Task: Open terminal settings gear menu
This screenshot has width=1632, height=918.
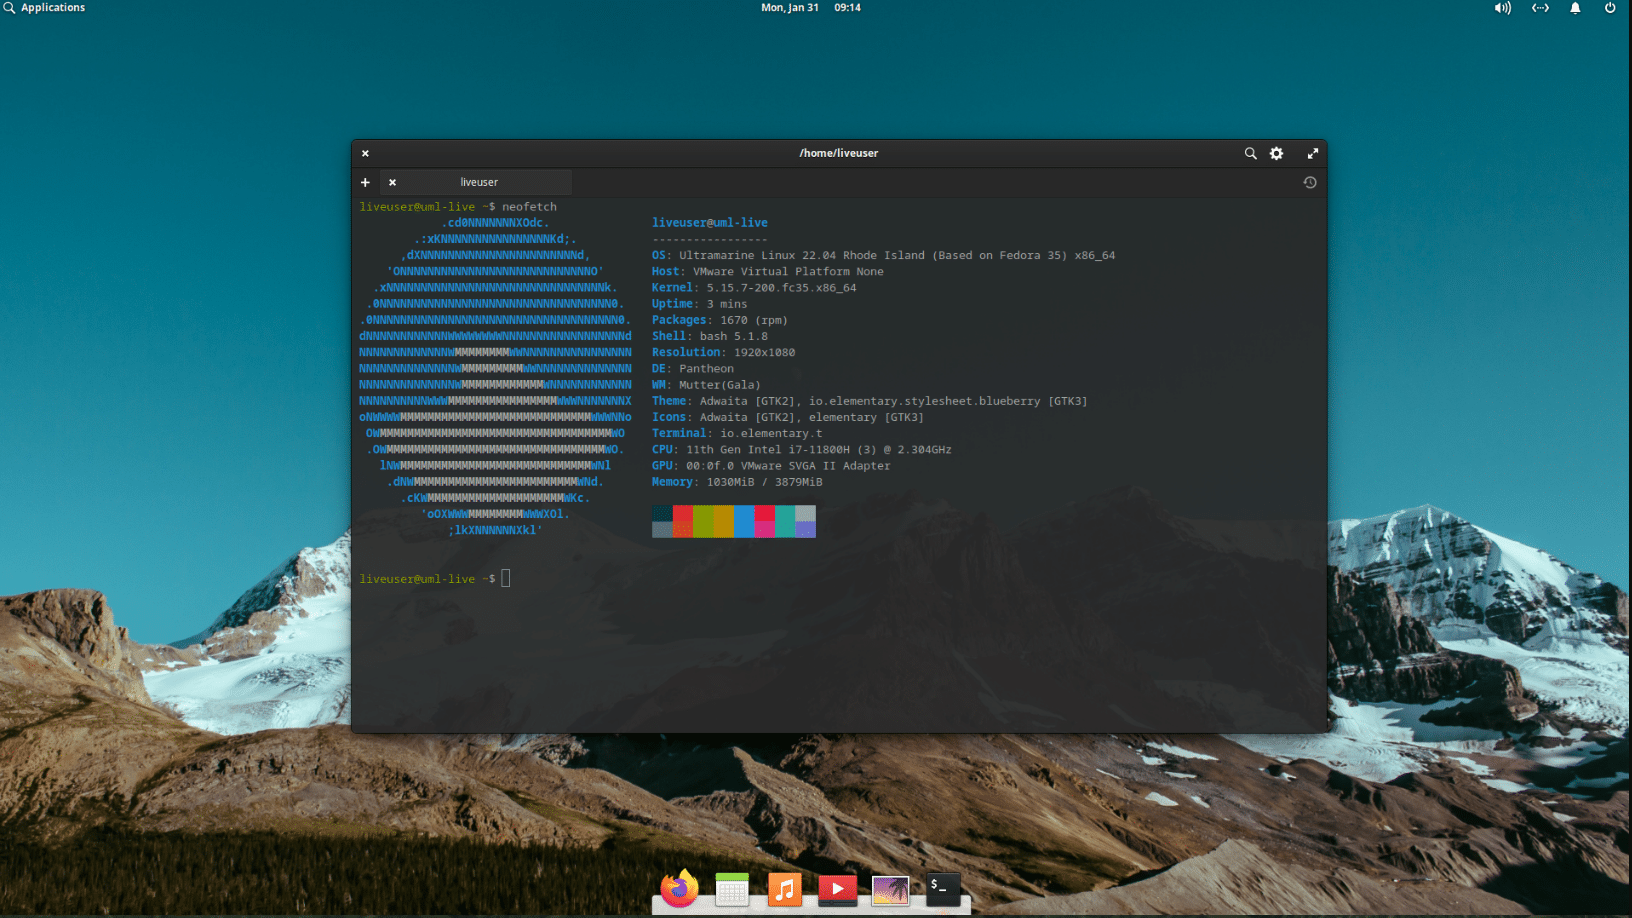Action: coord(1277,153)
